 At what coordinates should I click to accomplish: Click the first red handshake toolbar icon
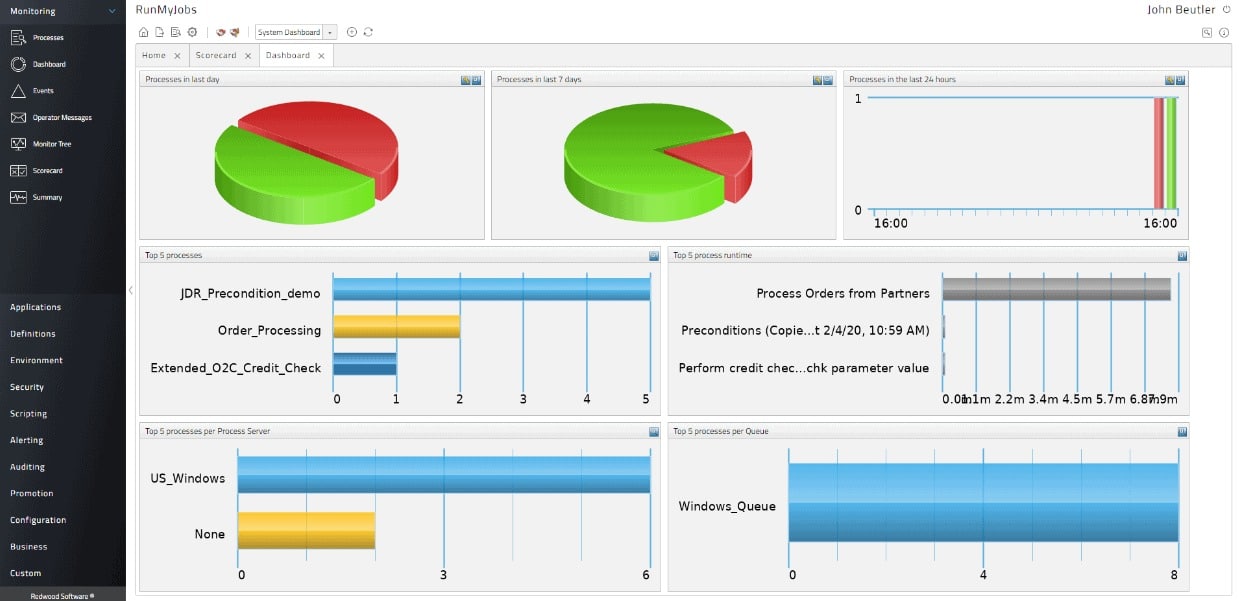[221, 32]
